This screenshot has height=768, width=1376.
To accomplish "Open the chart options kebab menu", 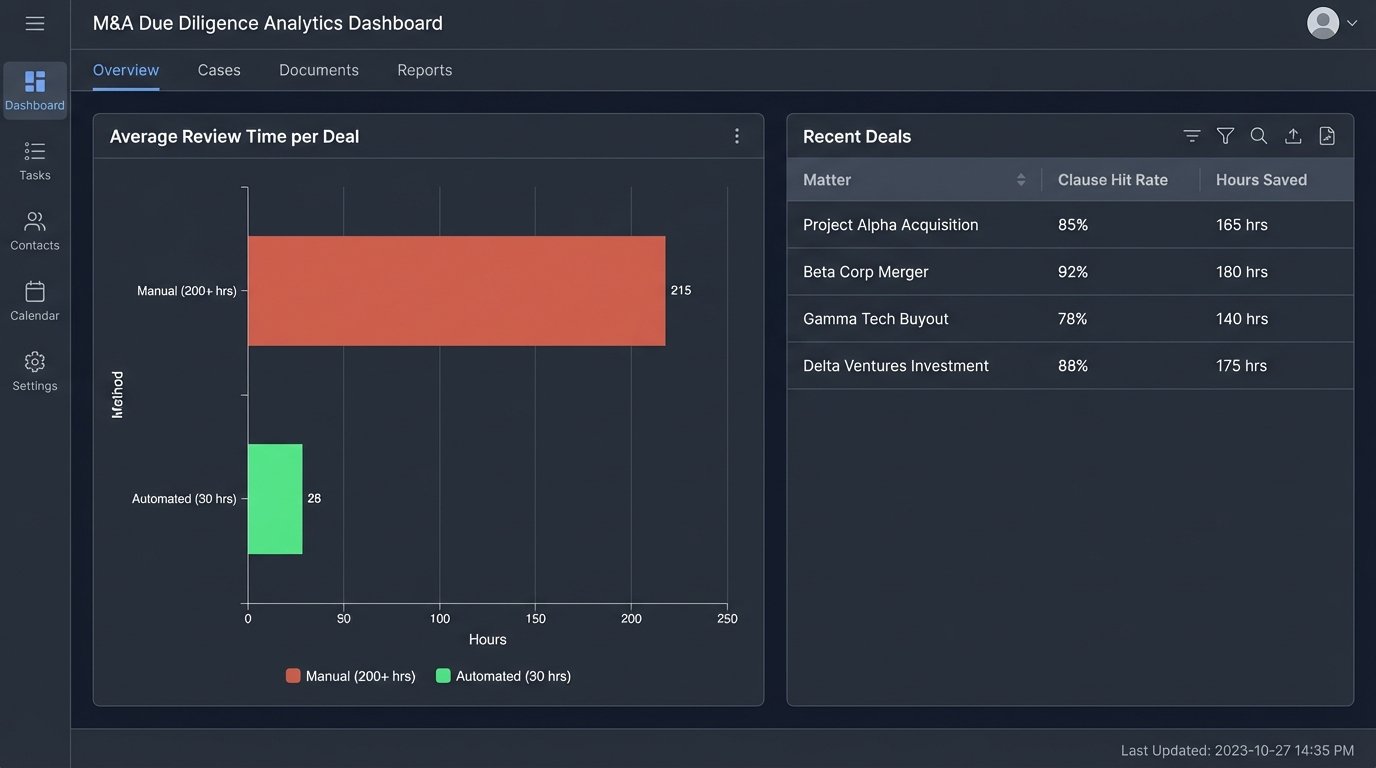I will coord(737,135).
